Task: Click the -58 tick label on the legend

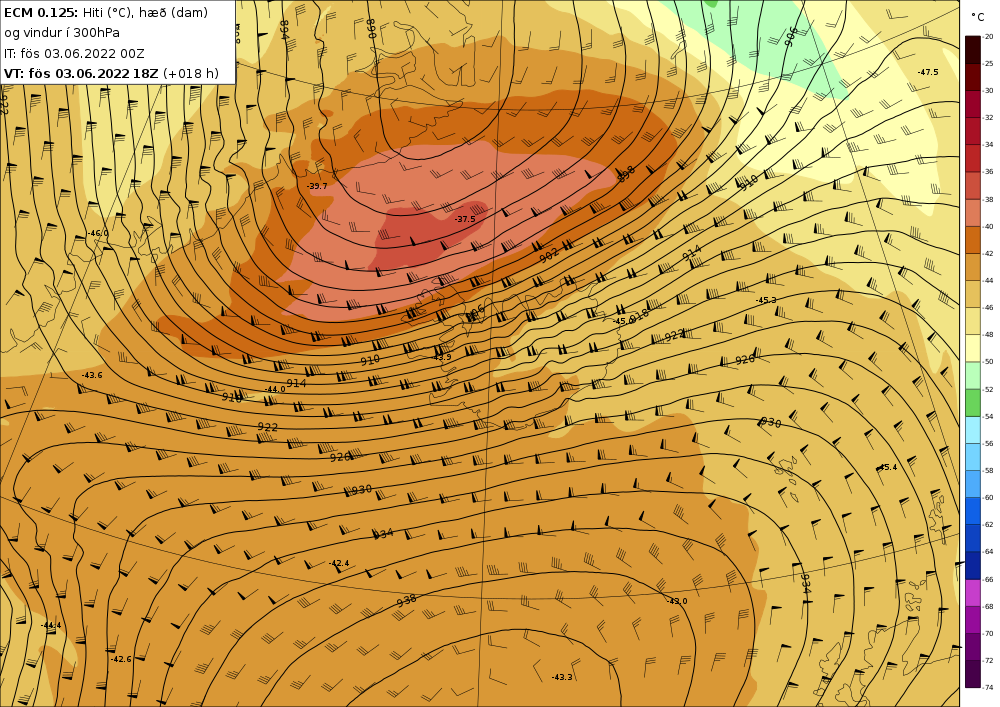Action: coord(988,470)
